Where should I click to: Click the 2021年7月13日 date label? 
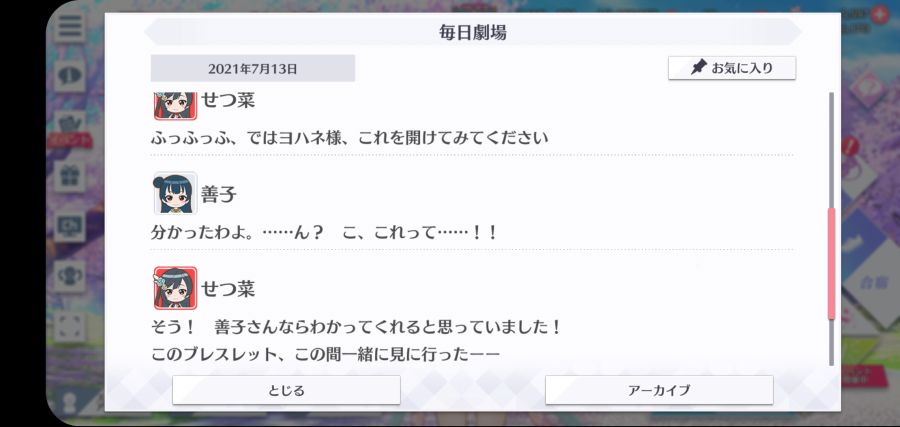point(253,69)
